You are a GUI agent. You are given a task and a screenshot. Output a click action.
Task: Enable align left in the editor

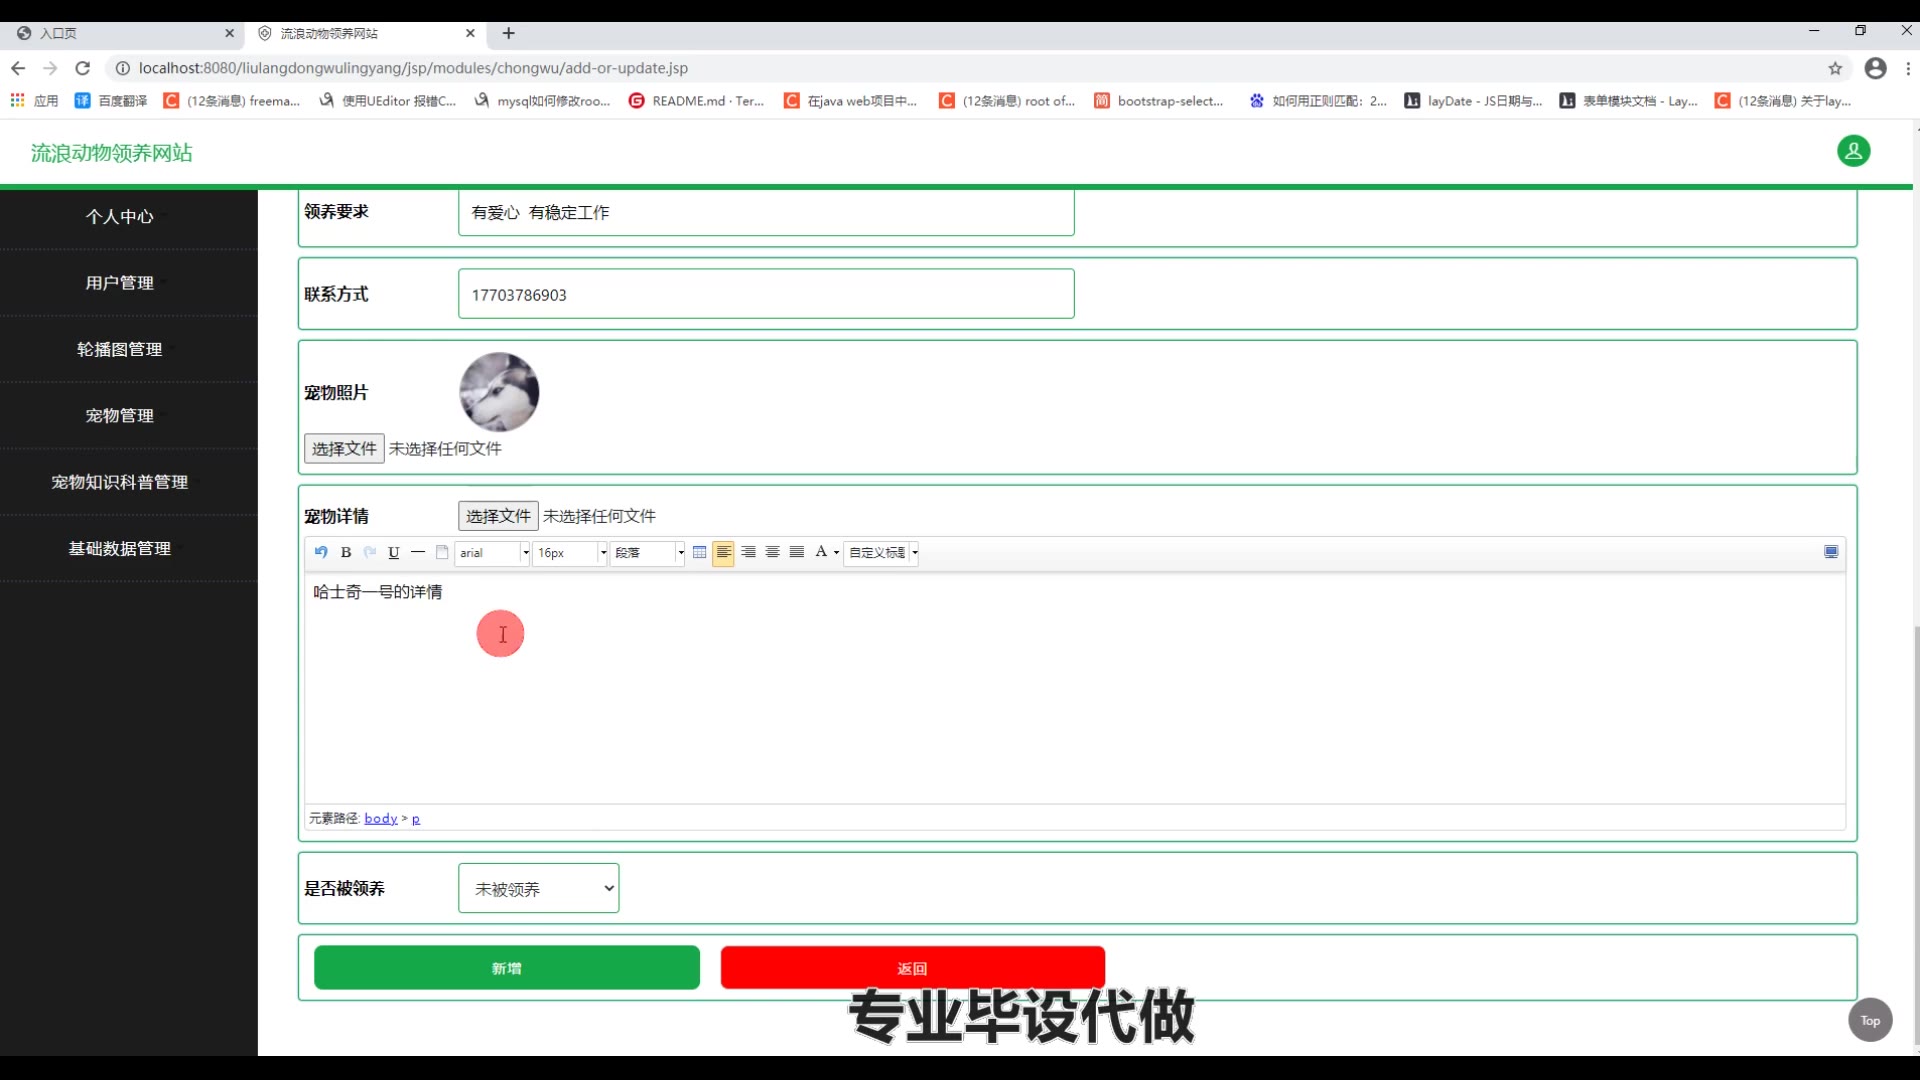[x=723, y=552]
